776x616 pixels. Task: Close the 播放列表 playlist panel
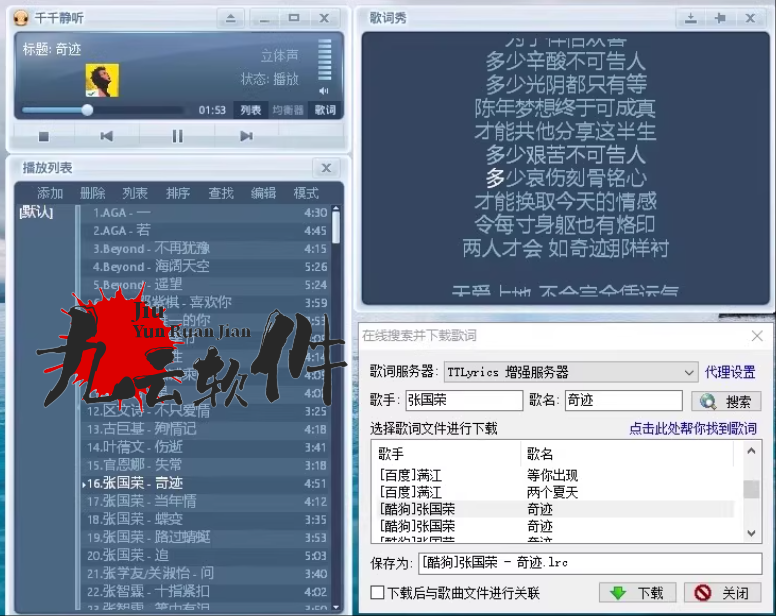point(326,168)
